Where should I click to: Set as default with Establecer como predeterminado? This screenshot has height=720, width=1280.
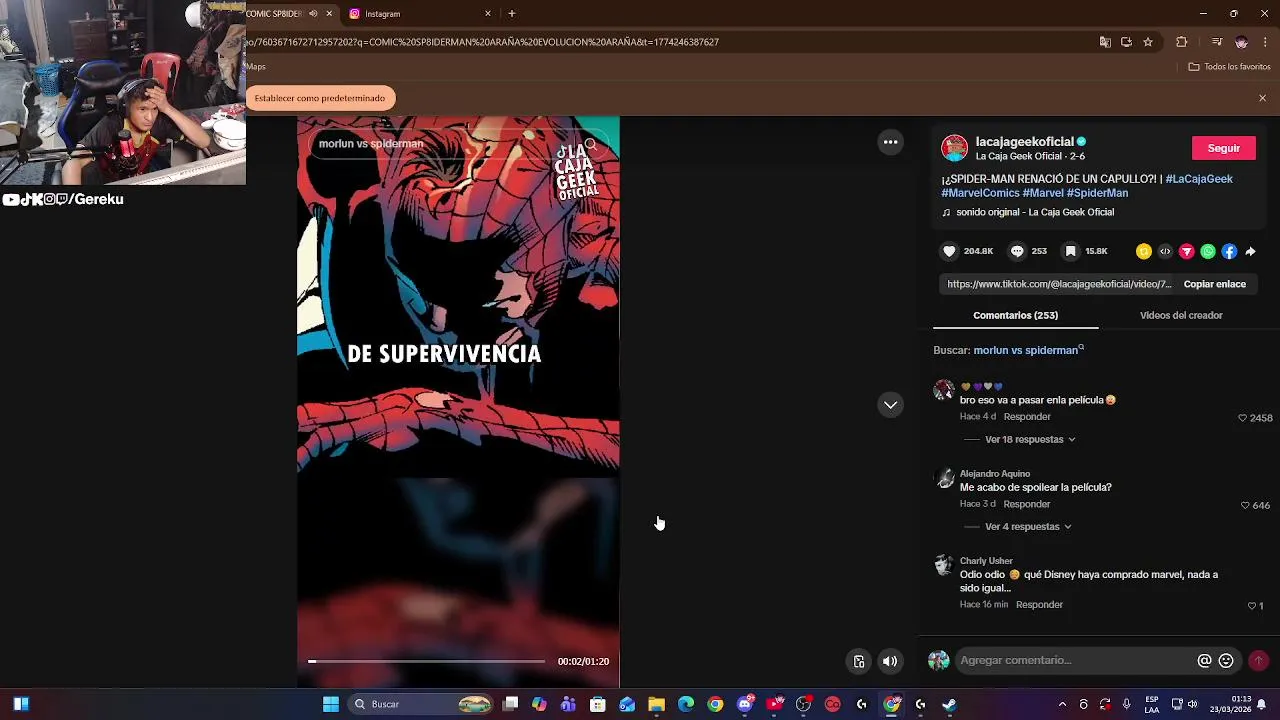click(x=320, y=98)
